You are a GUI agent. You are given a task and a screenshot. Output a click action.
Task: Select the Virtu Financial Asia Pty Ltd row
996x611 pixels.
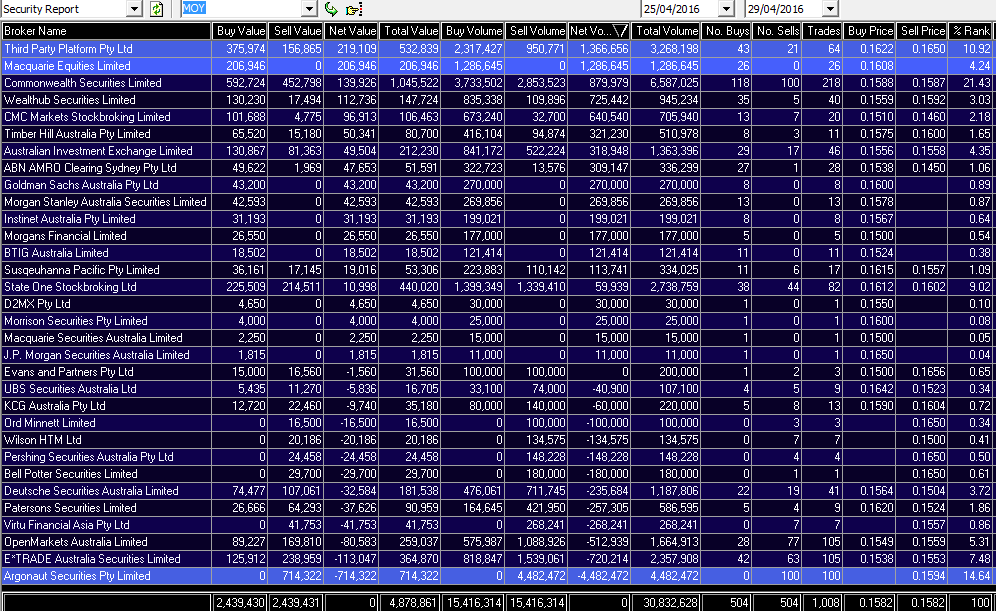tap(497, 525)
